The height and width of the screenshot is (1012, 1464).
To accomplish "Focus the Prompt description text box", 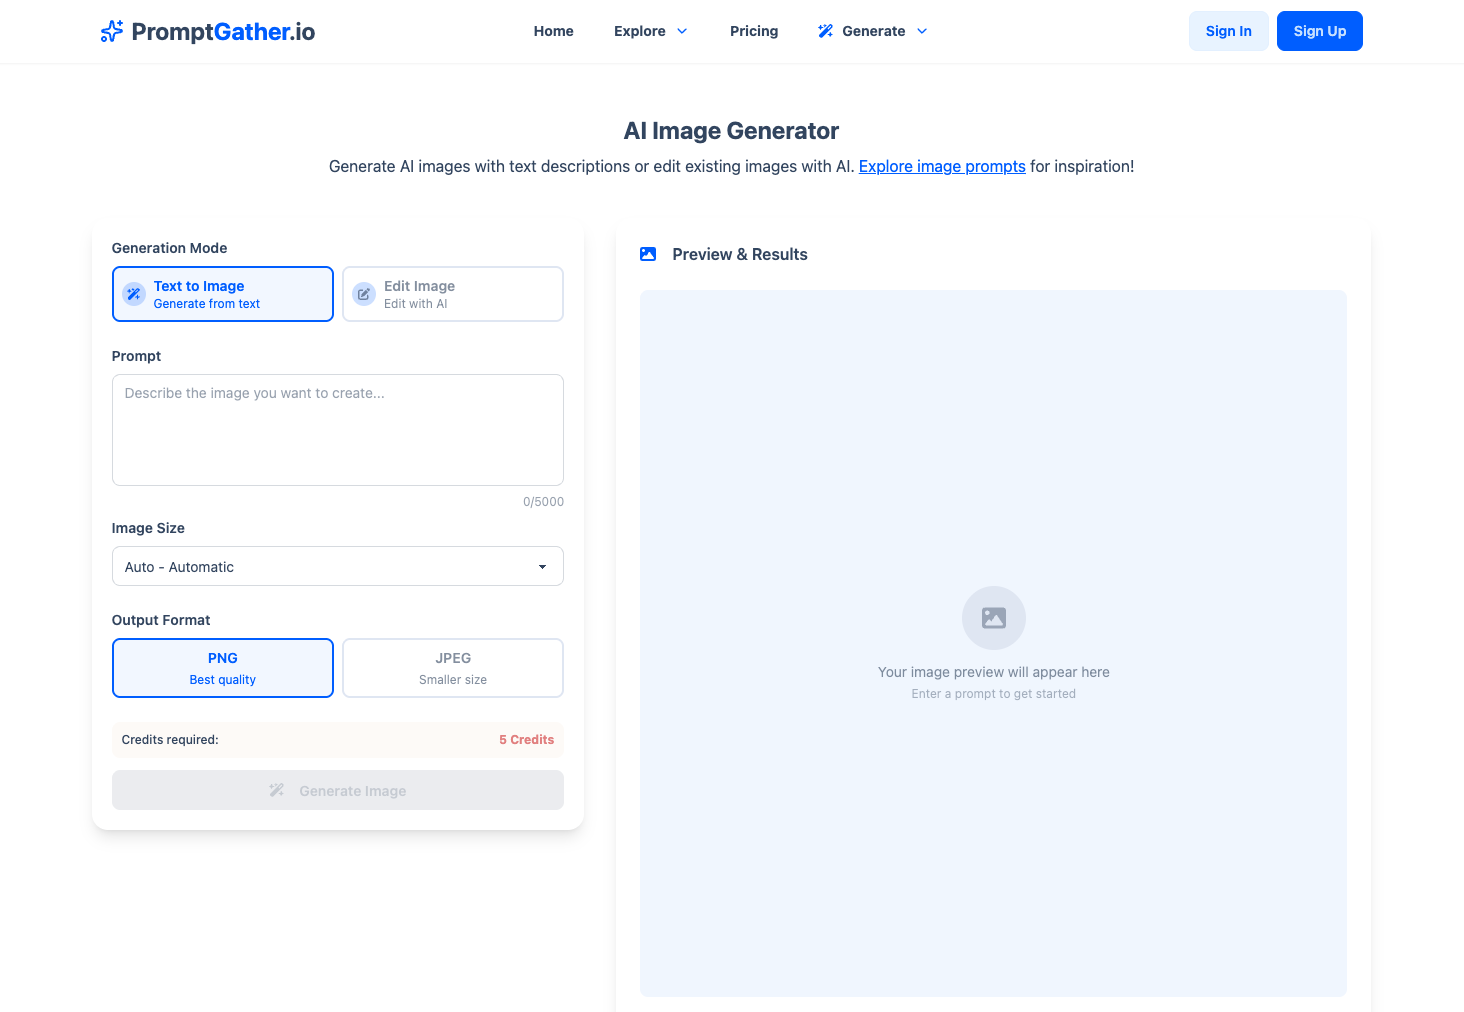I will point(337,430).
